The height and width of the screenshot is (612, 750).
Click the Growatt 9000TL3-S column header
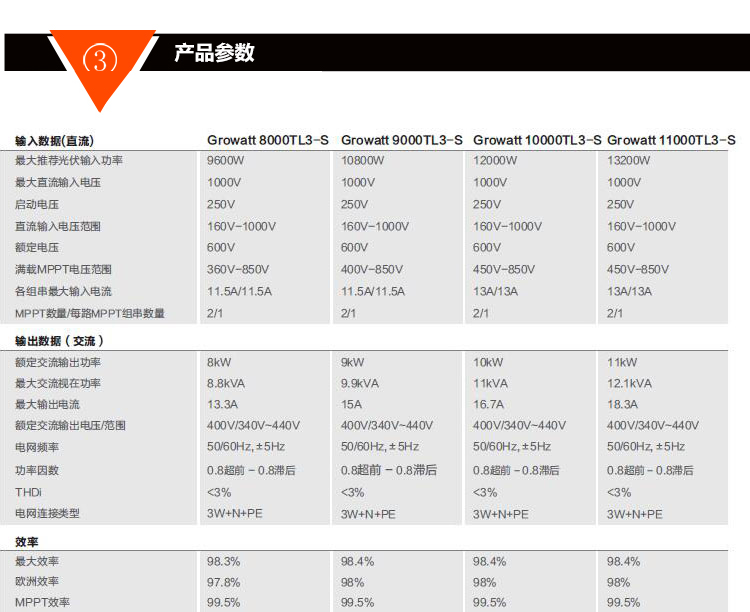point(402,140)
